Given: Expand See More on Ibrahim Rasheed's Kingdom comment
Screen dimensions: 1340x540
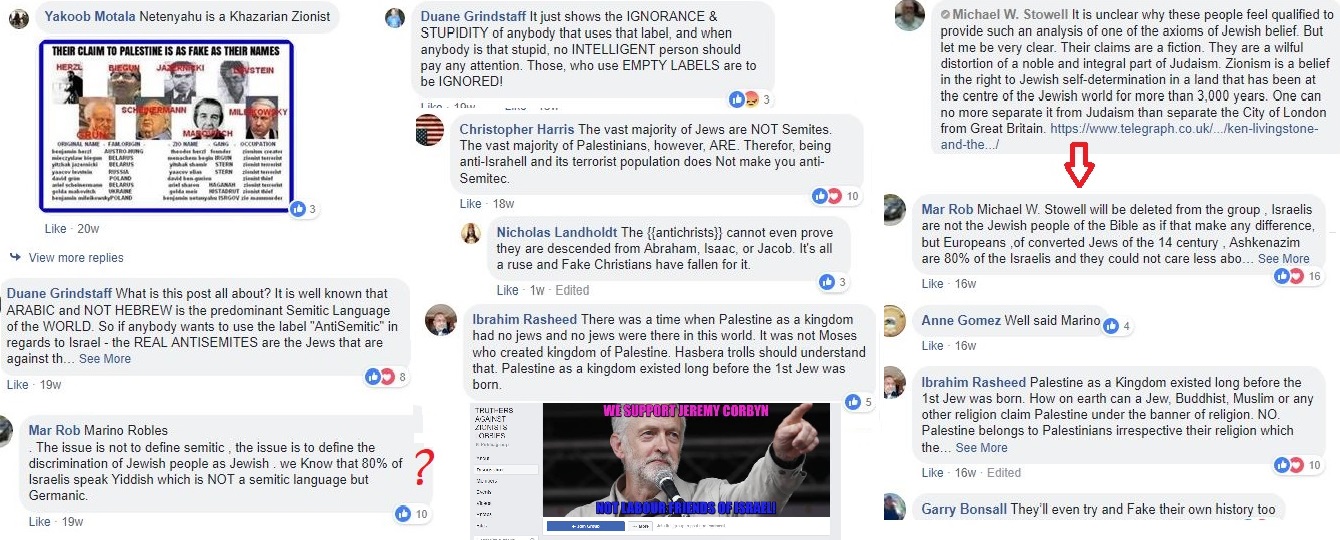Looking at the screenshot, I should [x=981, y=447].
